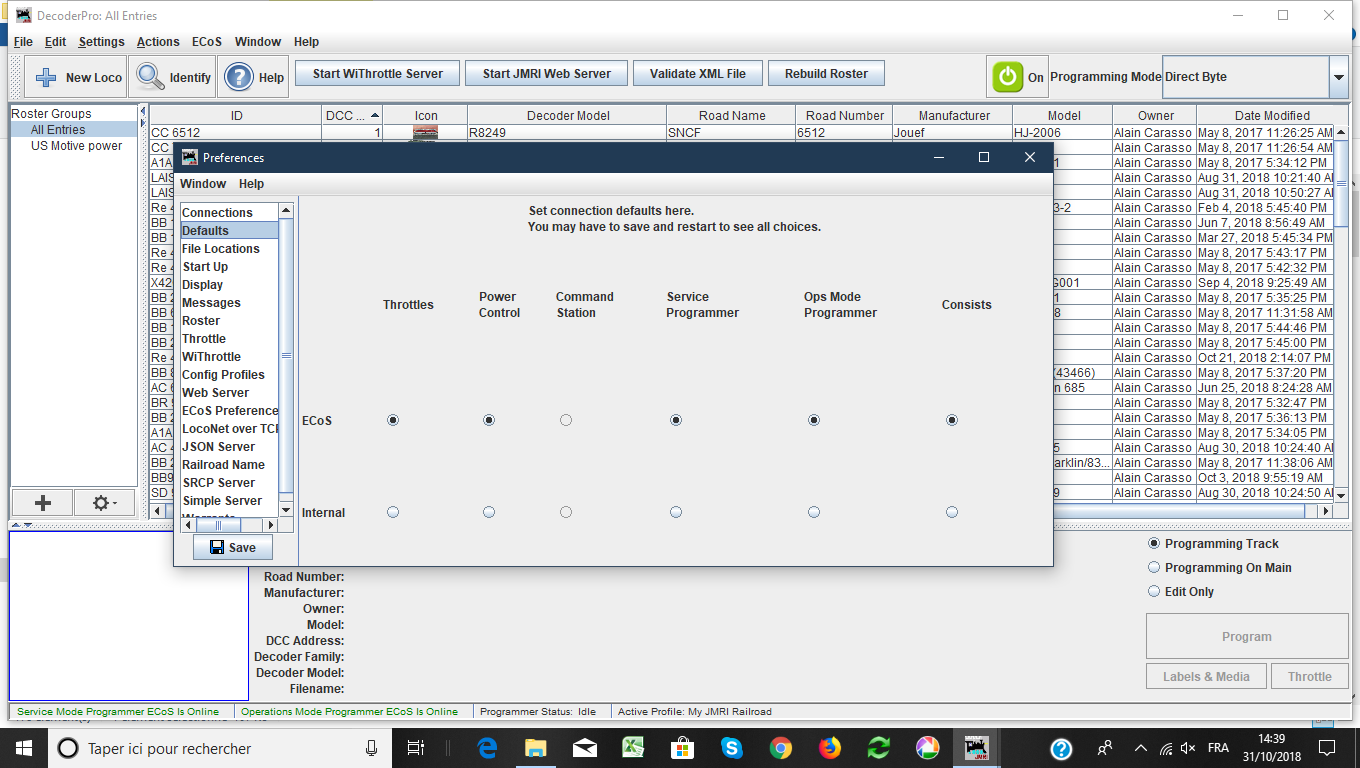Click the Preferences list scroll-down arrow
Image resolution: width=1360 pixels, height=768 pixels.
pos(285,510)
